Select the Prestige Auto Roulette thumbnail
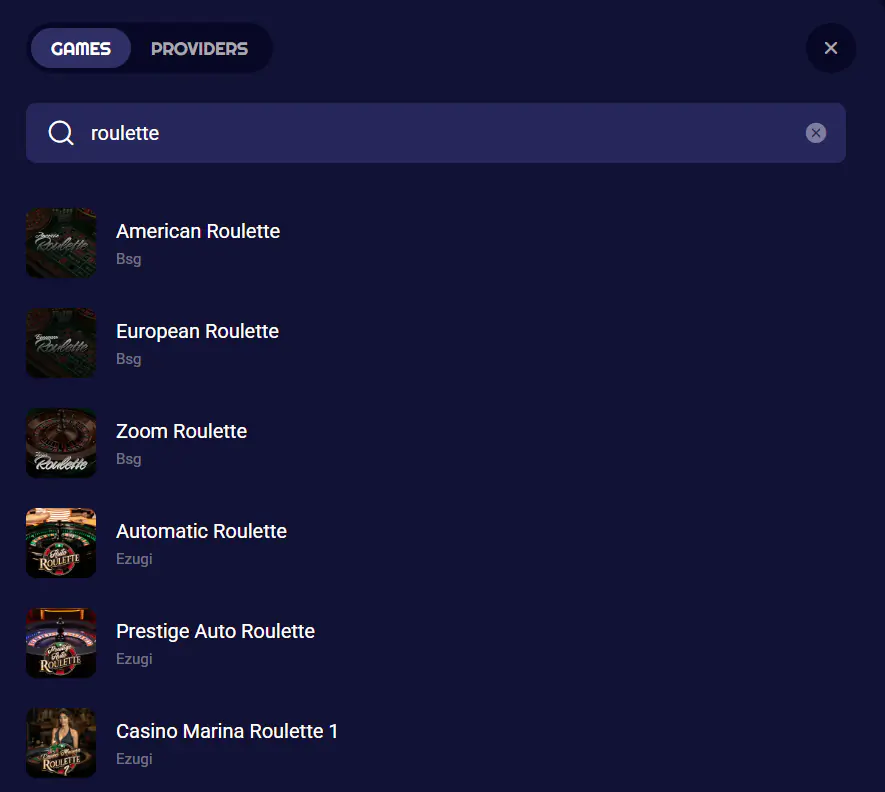The image size is (885, 792). click(61, 643)
